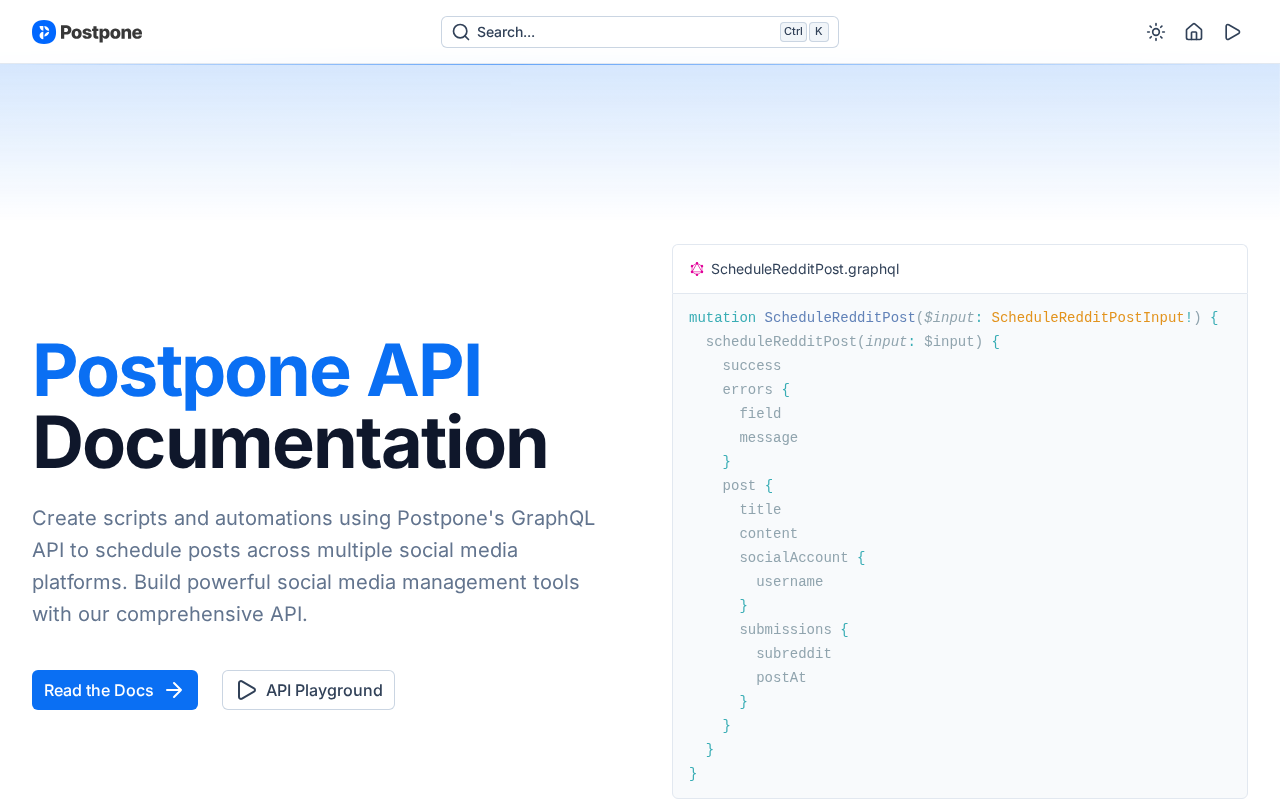Click the Read the Docs button
The image size is (1280, 800).
115,690
